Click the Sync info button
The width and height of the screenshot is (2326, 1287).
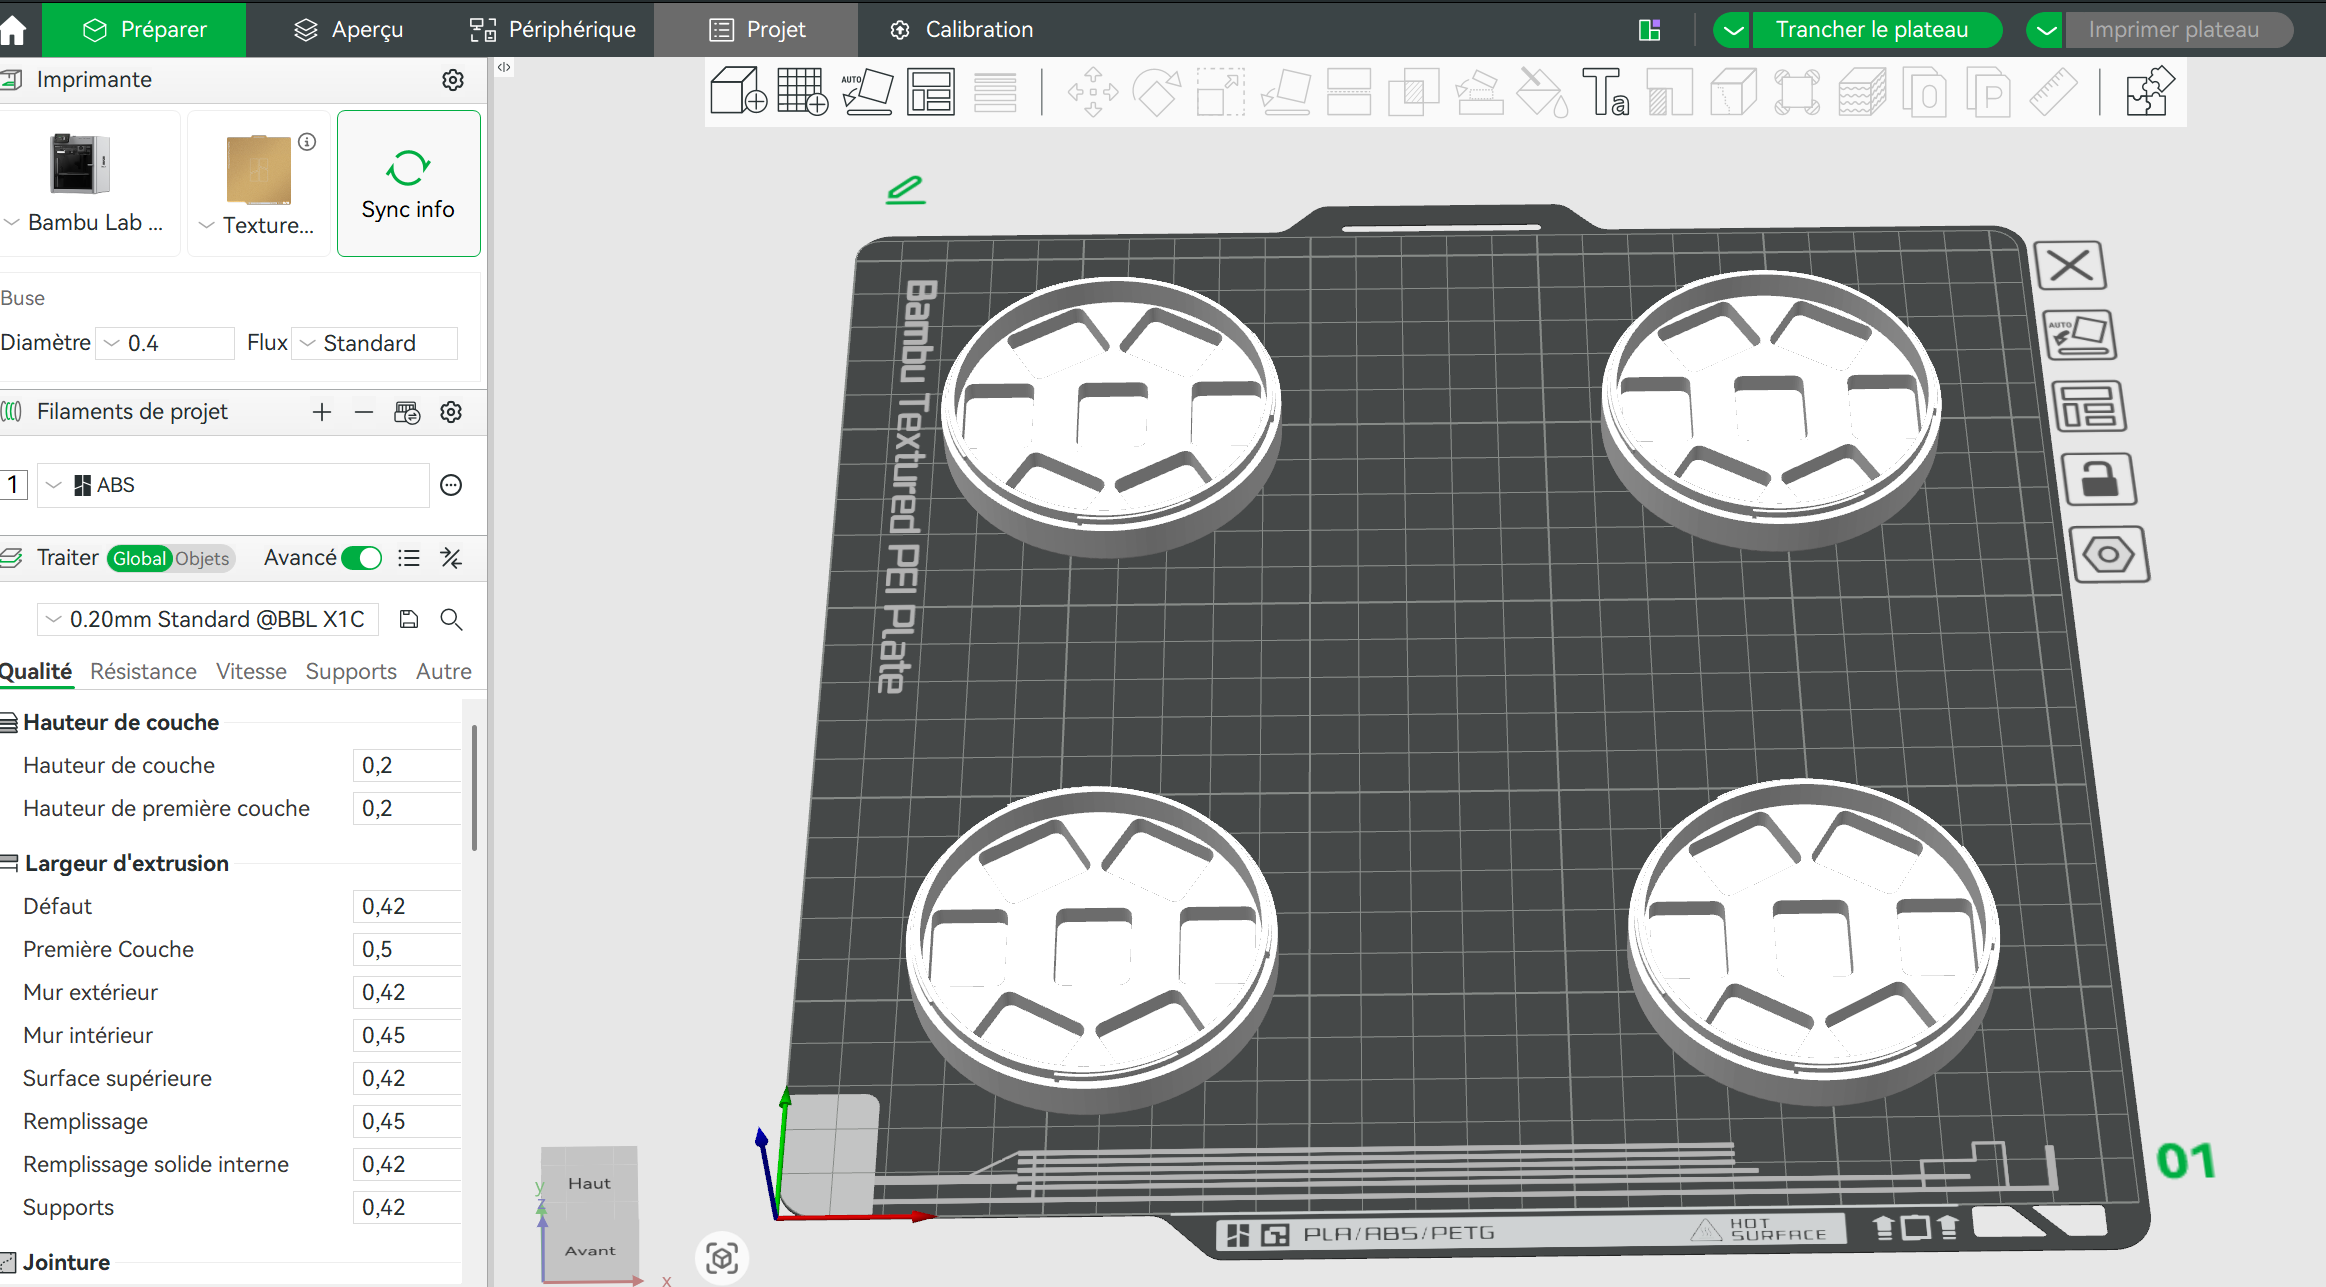(408, 183)
